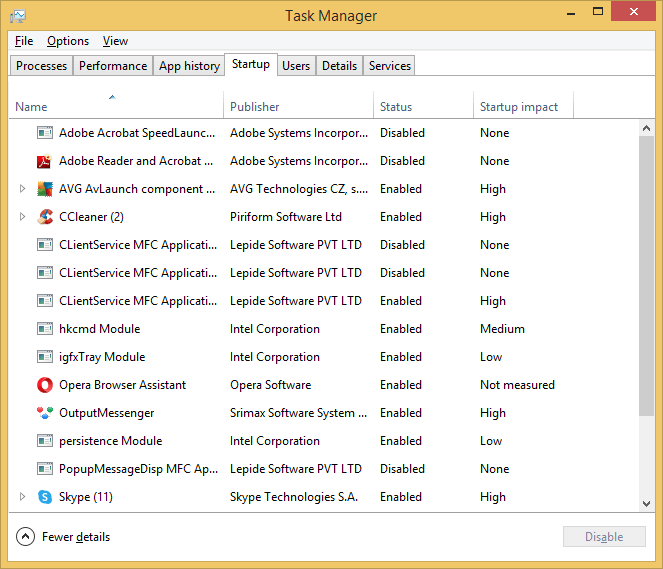Click the CCleaner icon
This screenshot has width=663, height=569.
click(44, 217)
